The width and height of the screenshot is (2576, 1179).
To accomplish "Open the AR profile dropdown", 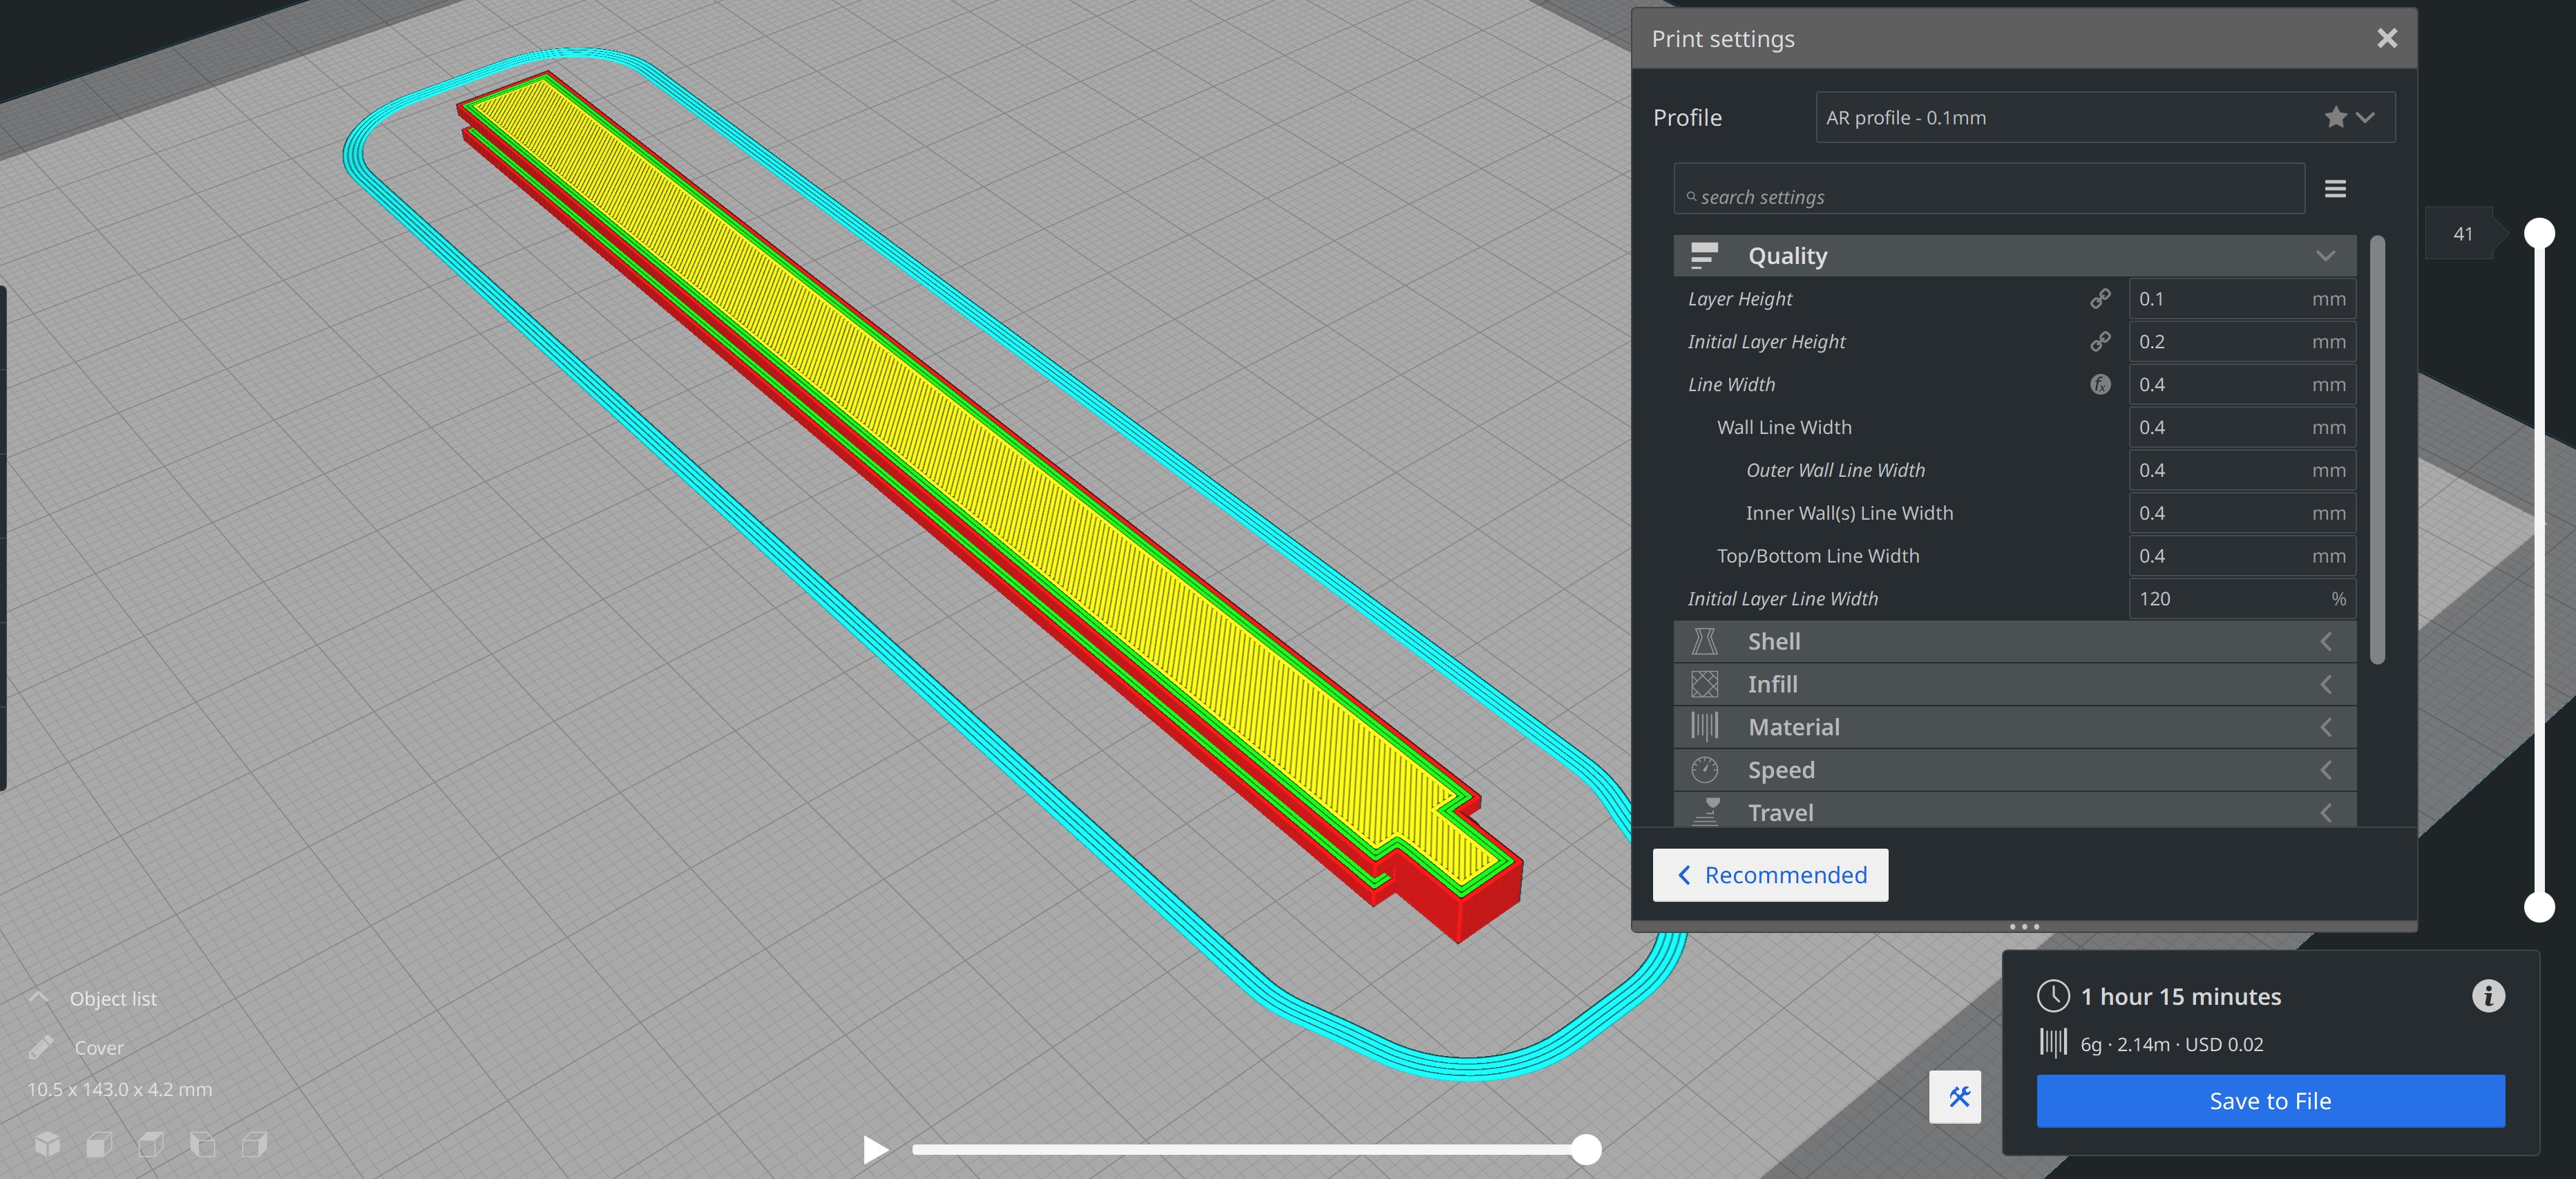I will [x=2104, y=118].
